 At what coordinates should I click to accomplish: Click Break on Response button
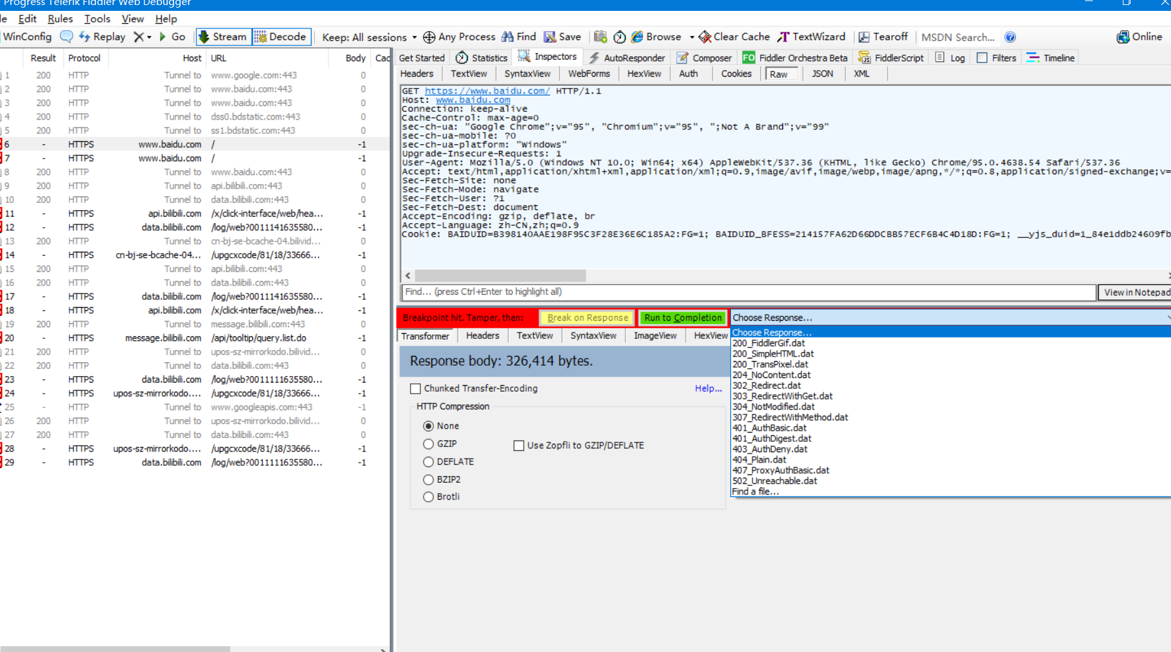(x=588, y=317)
